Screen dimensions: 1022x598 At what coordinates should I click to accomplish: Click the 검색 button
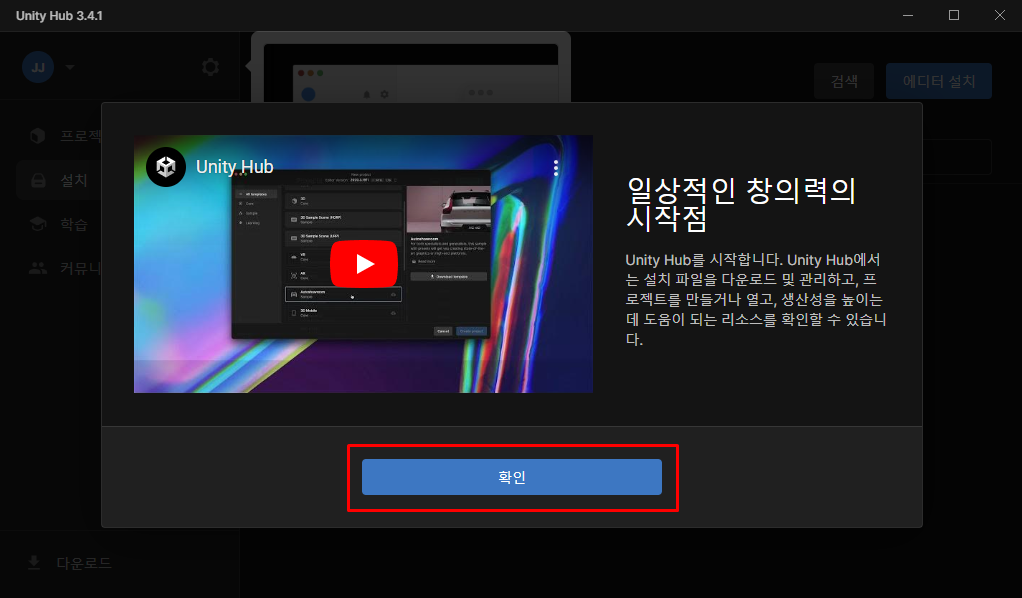pyautogui.click(x=844, y=81)
